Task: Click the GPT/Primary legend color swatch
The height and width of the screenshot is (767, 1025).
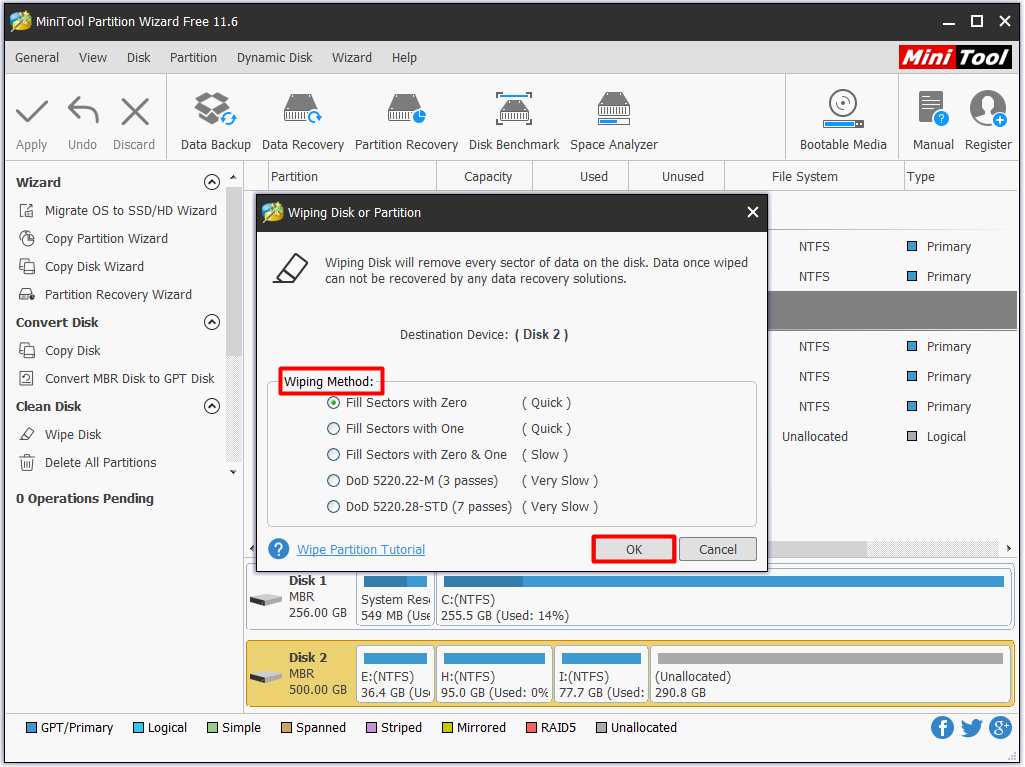Action: pyautogui.click(x=31, y=728)
